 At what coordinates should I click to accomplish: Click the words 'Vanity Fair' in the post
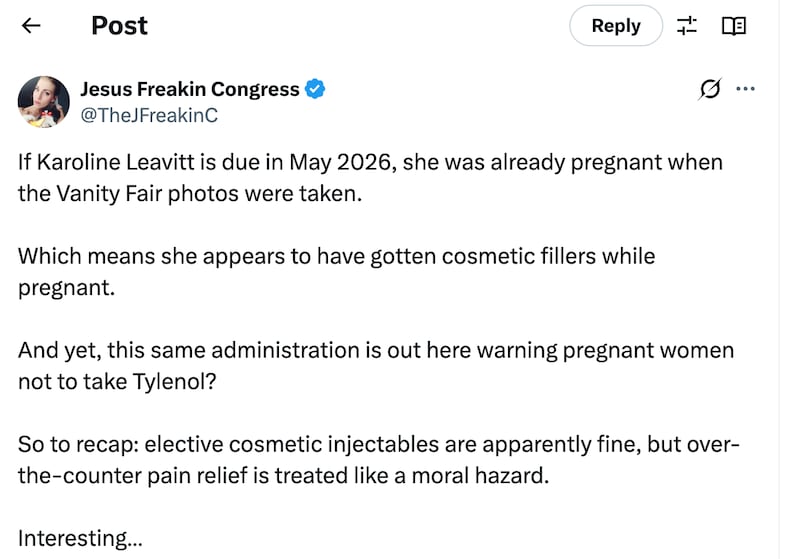[100, 192]
